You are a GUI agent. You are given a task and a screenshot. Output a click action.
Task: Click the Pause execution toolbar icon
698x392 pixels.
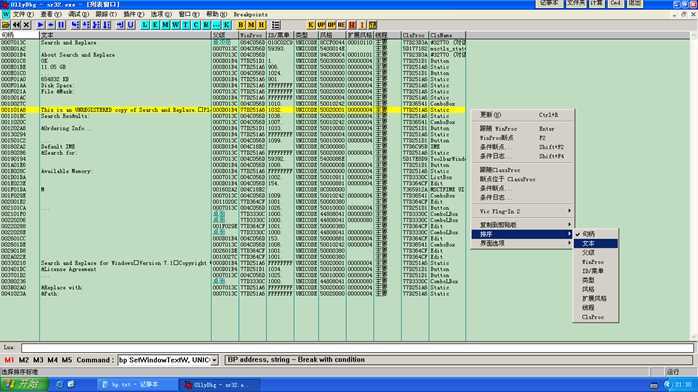(x=61, y=25)
